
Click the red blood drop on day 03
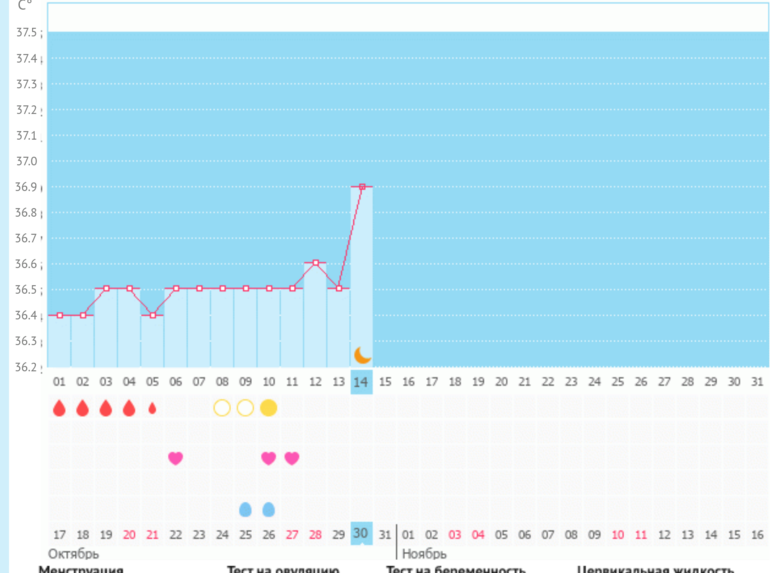105,408
